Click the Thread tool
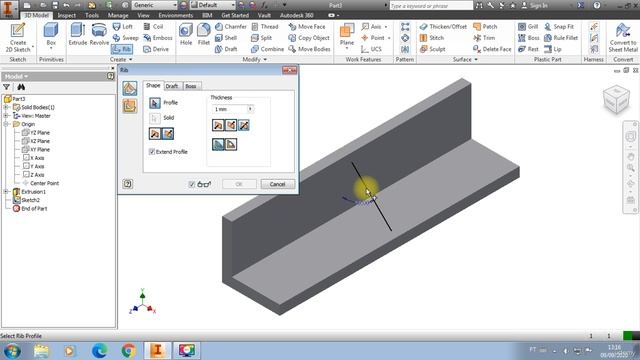This screenshot has height=360, width=640. point(265,27)
